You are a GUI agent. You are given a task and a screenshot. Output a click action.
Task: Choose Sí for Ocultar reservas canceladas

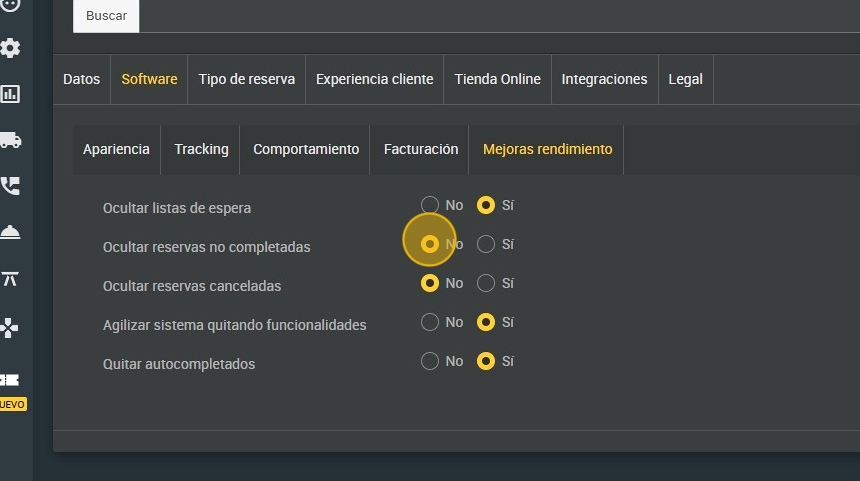click(x=486, y=283)
